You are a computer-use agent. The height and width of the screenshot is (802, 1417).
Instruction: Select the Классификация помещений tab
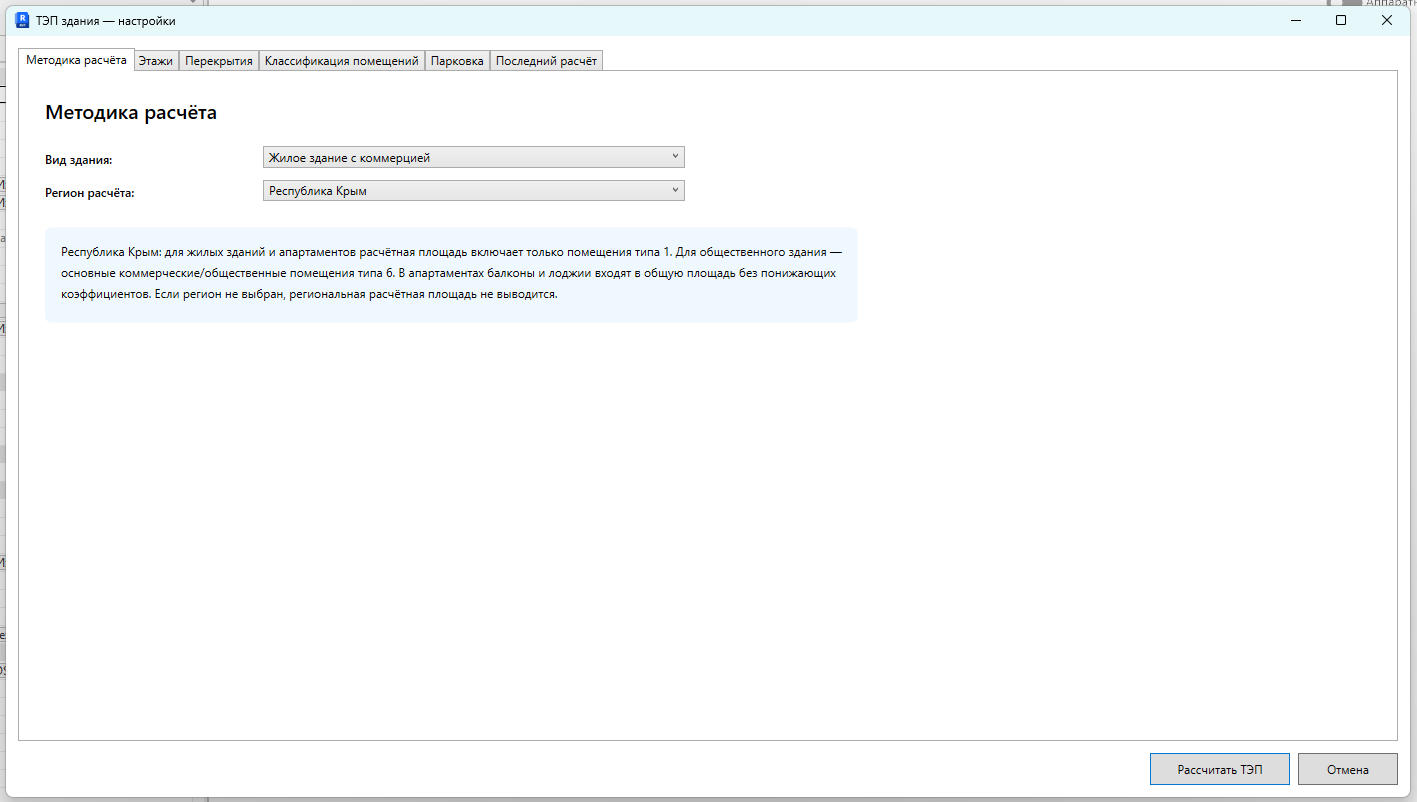(x=342, y=61)
